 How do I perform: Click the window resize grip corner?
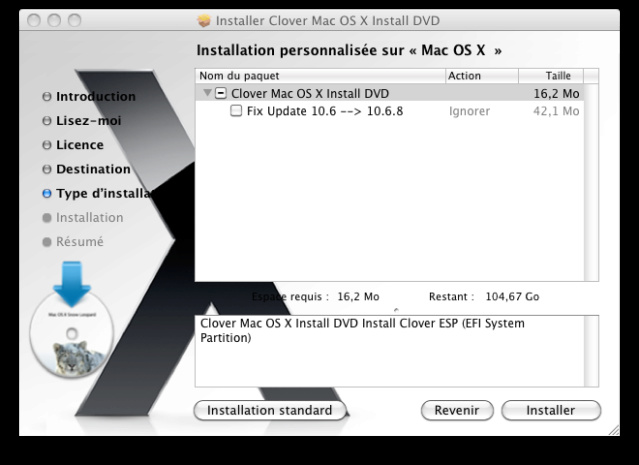click(x=614, y=430)
